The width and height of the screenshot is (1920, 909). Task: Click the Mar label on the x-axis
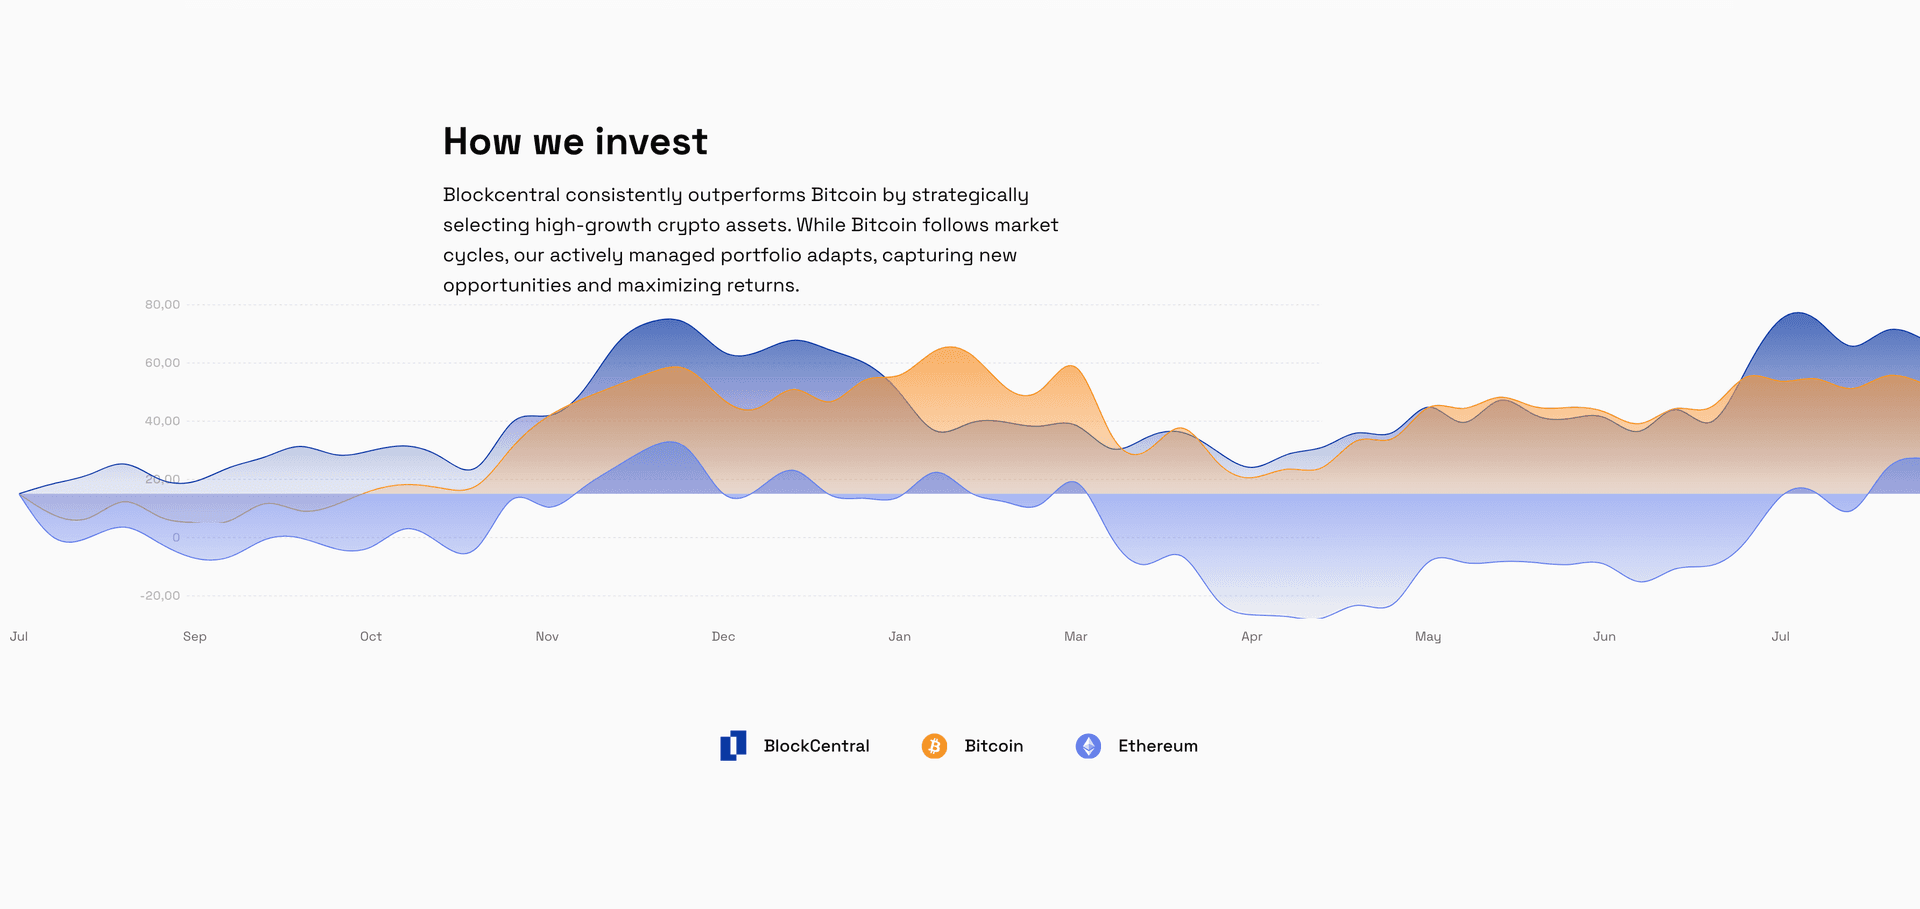(1075, 636)
